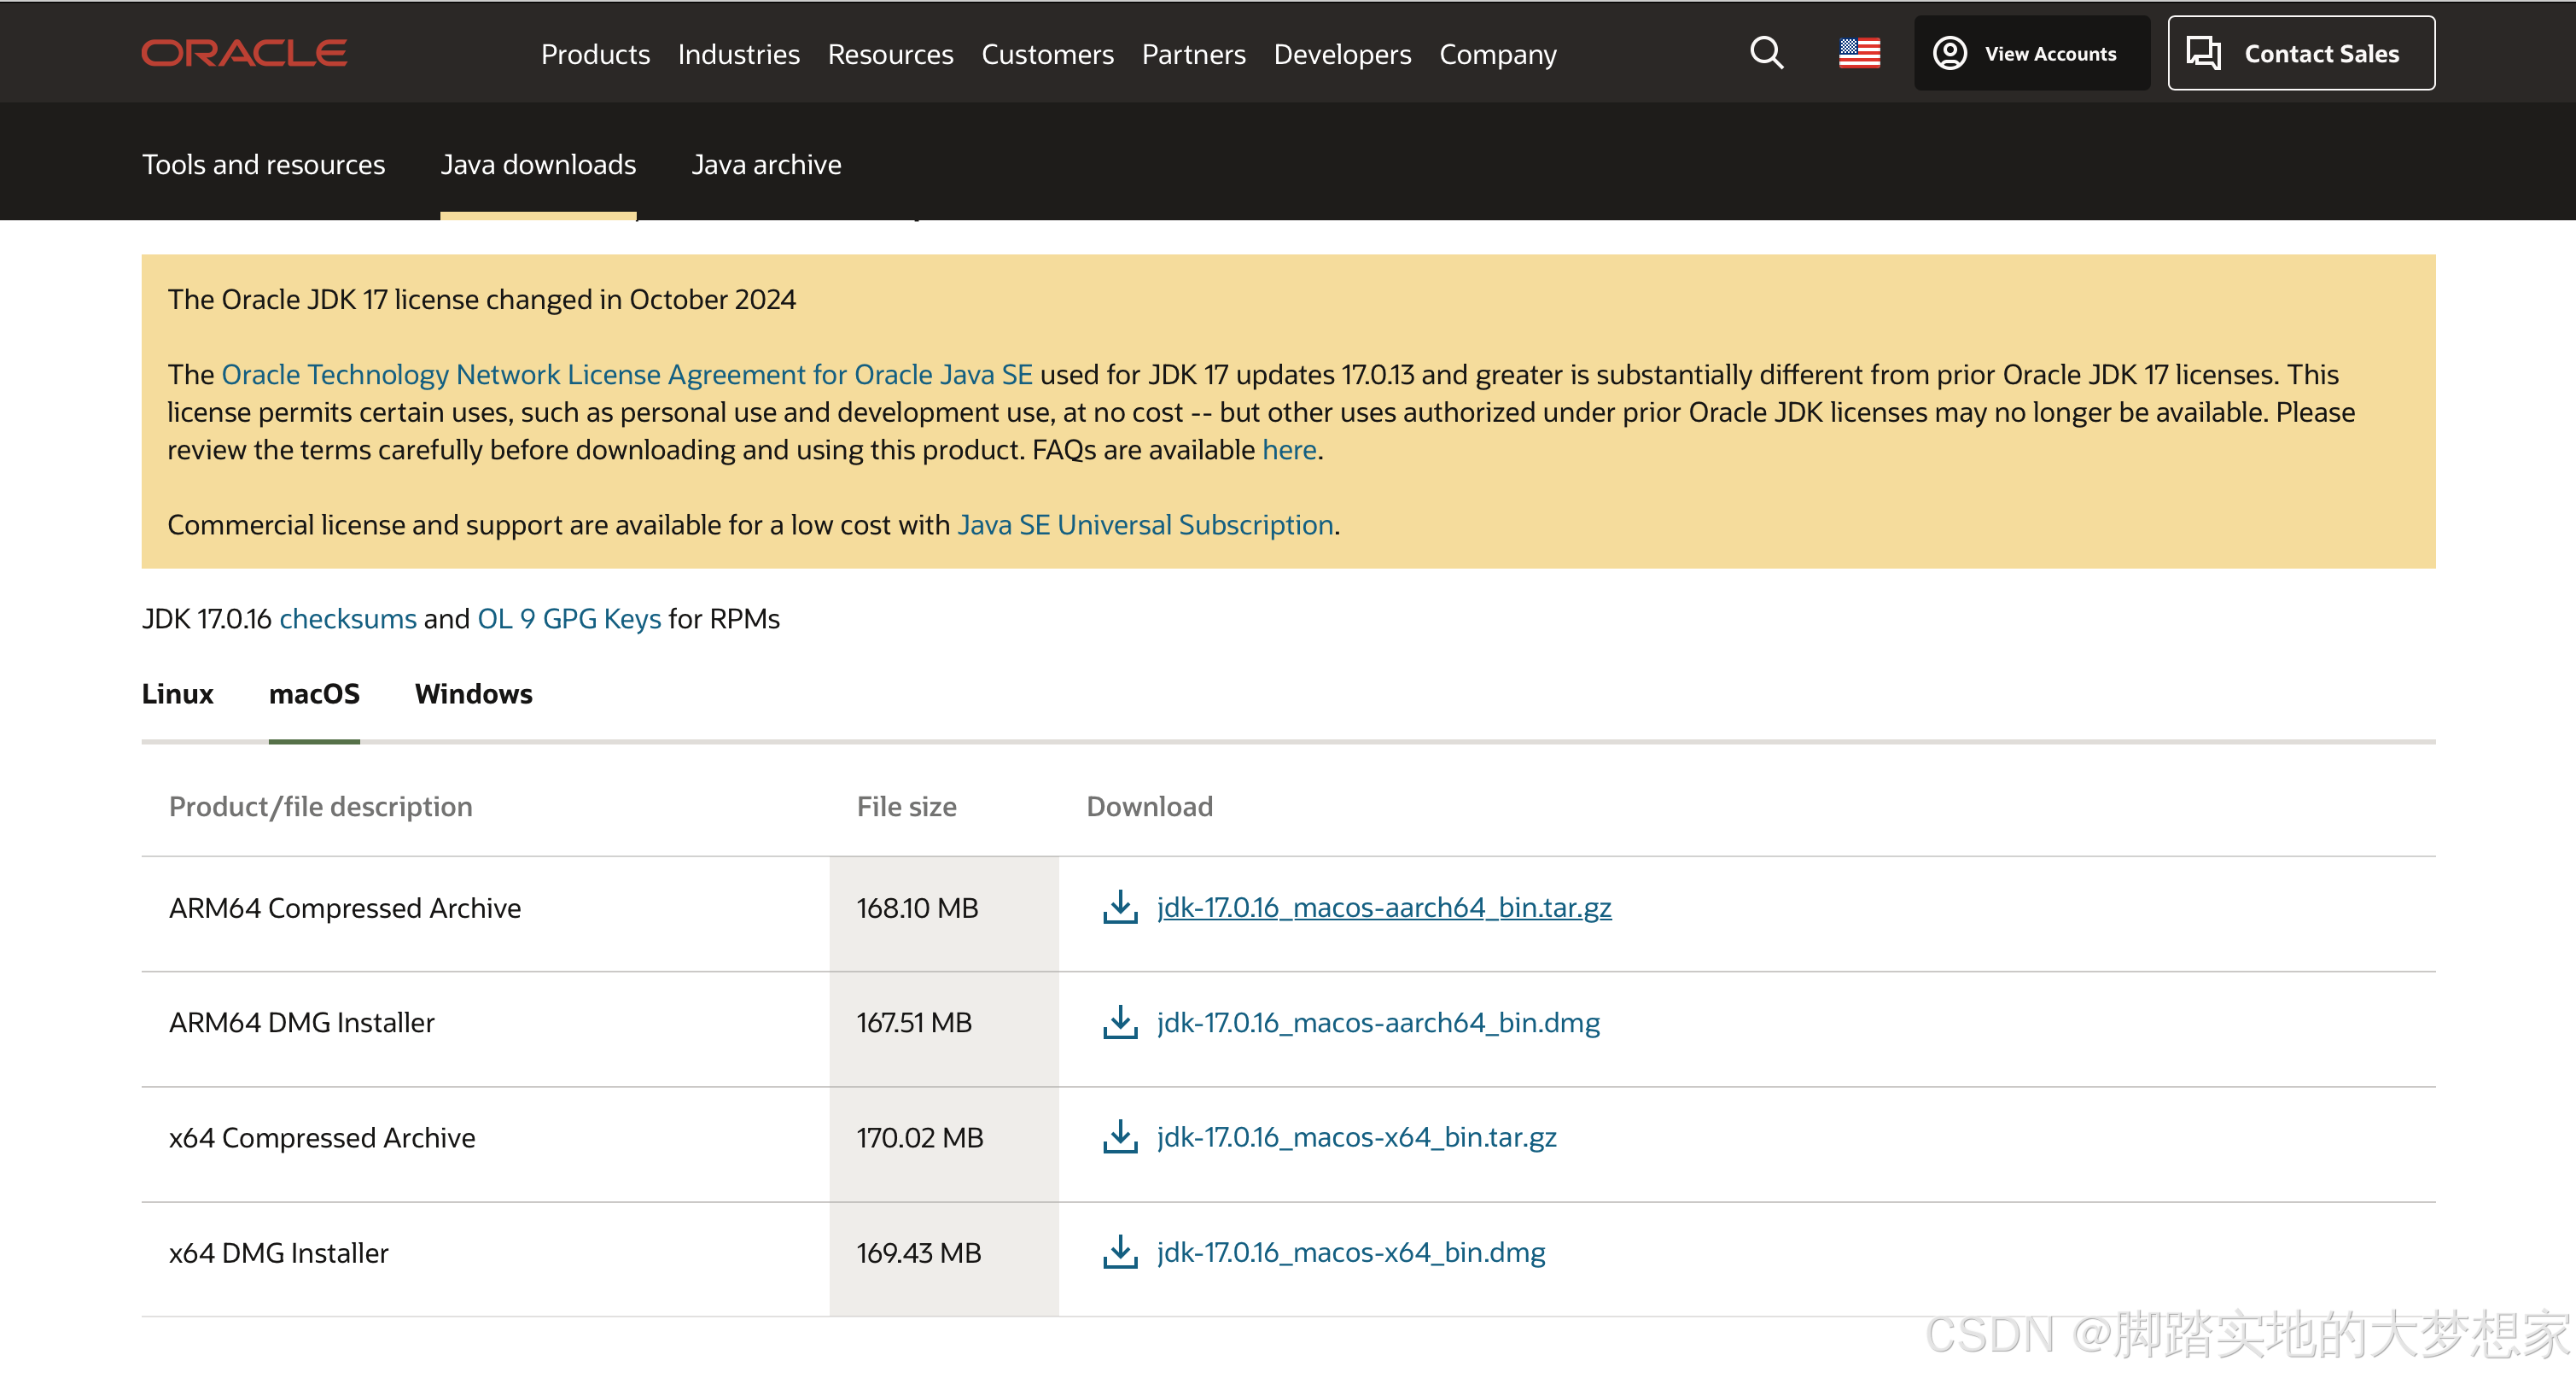
Task: Download jdk-17.0.16_macos-aarch64_bin.dmg
Action: point(1378,1022)
